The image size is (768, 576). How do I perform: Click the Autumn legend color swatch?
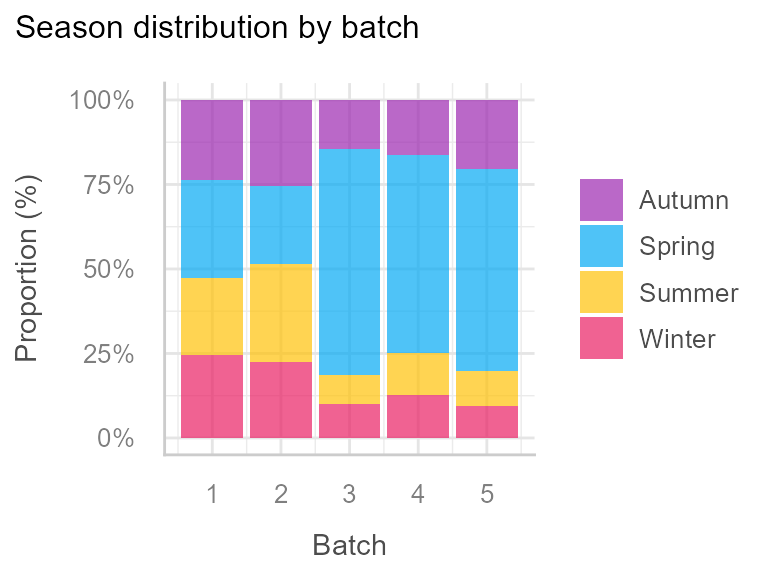601,200
